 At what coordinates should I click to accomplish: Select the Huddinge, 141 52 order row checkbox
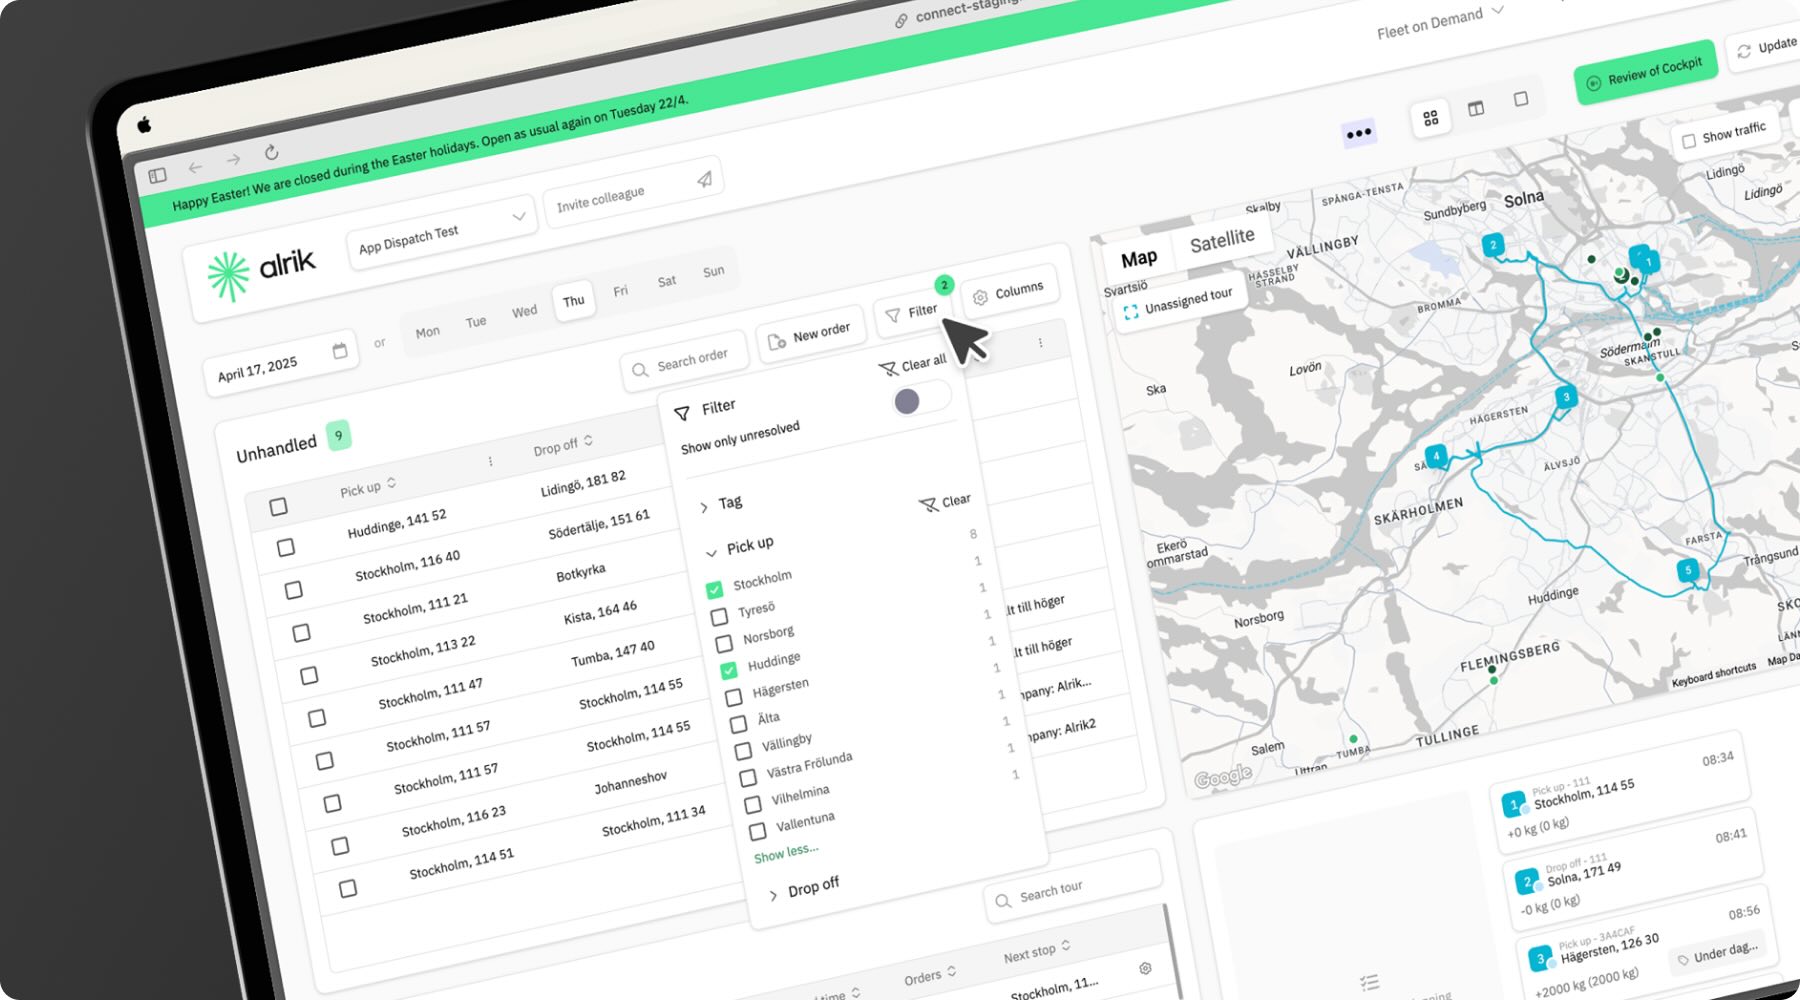tap(286, 548)
